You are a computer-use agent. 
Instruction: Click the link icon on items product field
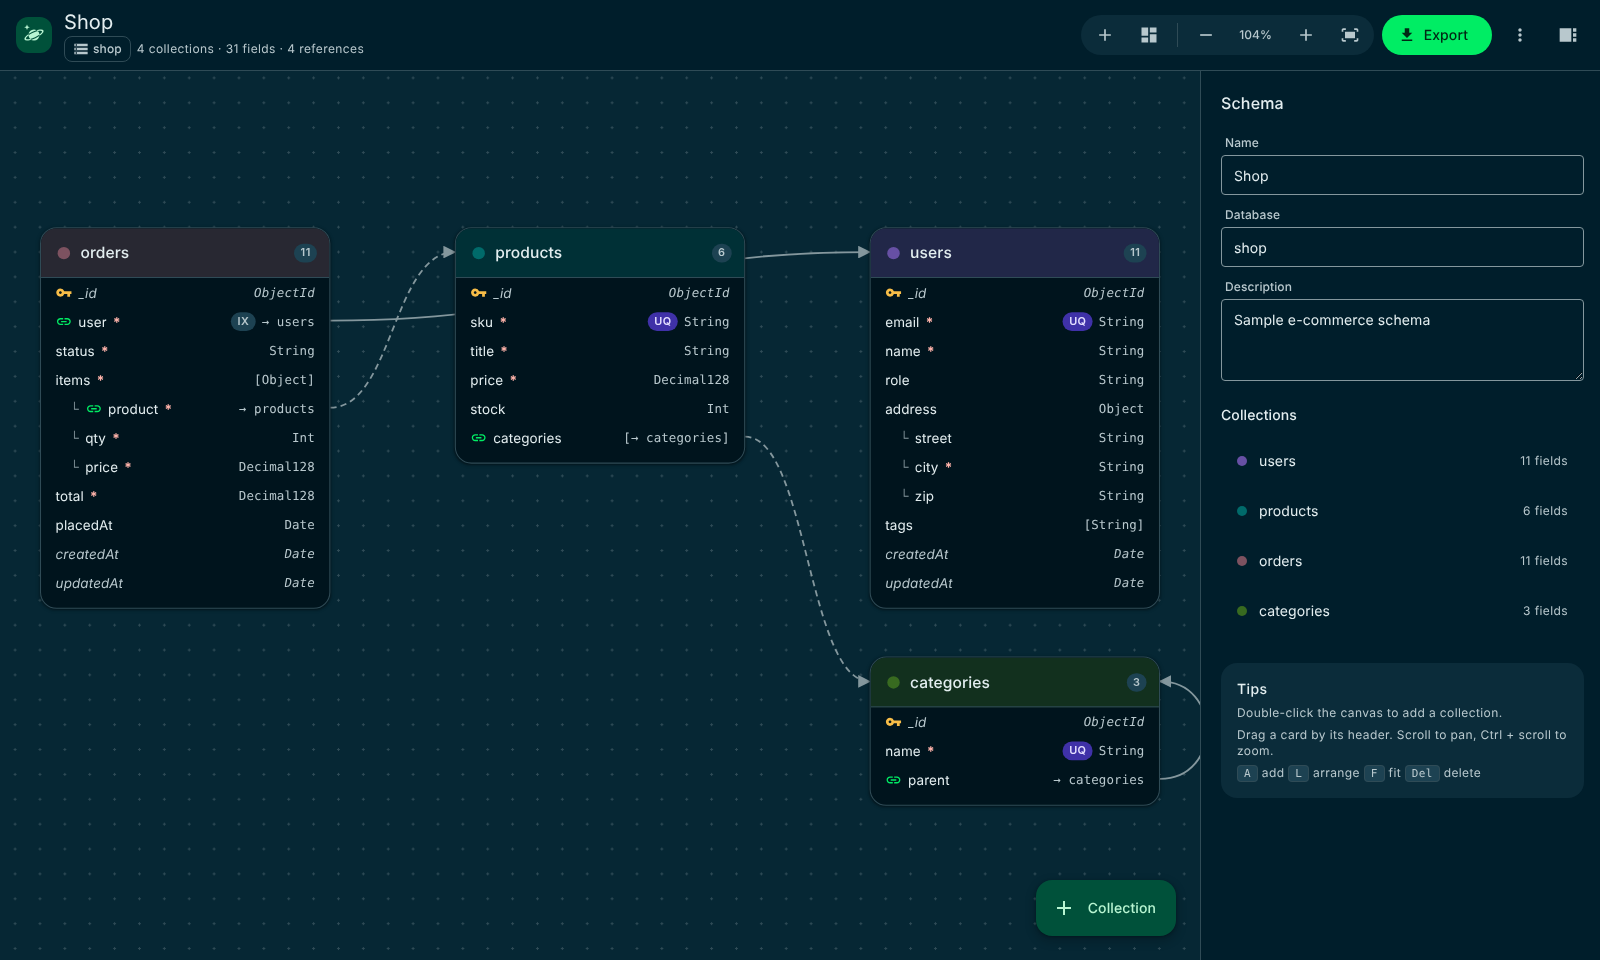pyautogui.click(x=94, y=409)
